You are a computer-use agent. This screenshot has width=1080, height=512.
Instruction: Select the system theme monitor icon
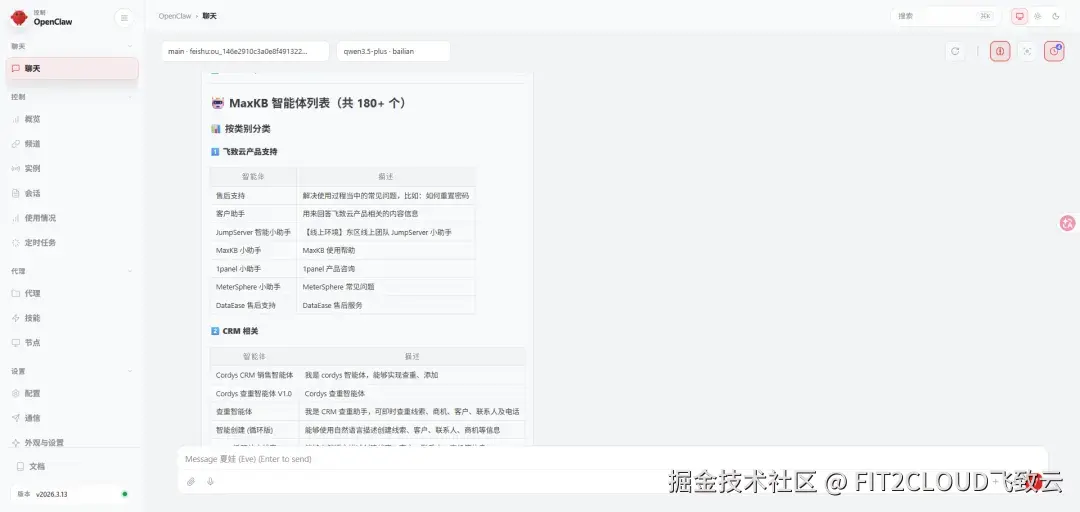pyautogui.click(x=1019, y=16)
